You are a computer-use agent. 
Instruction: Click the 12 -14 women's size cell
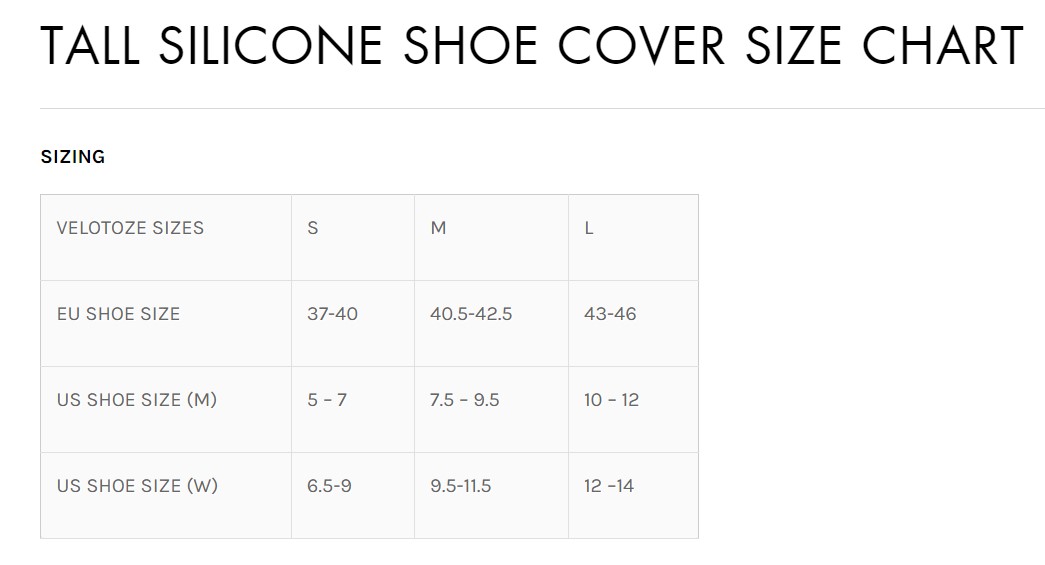tap(609, 486)
